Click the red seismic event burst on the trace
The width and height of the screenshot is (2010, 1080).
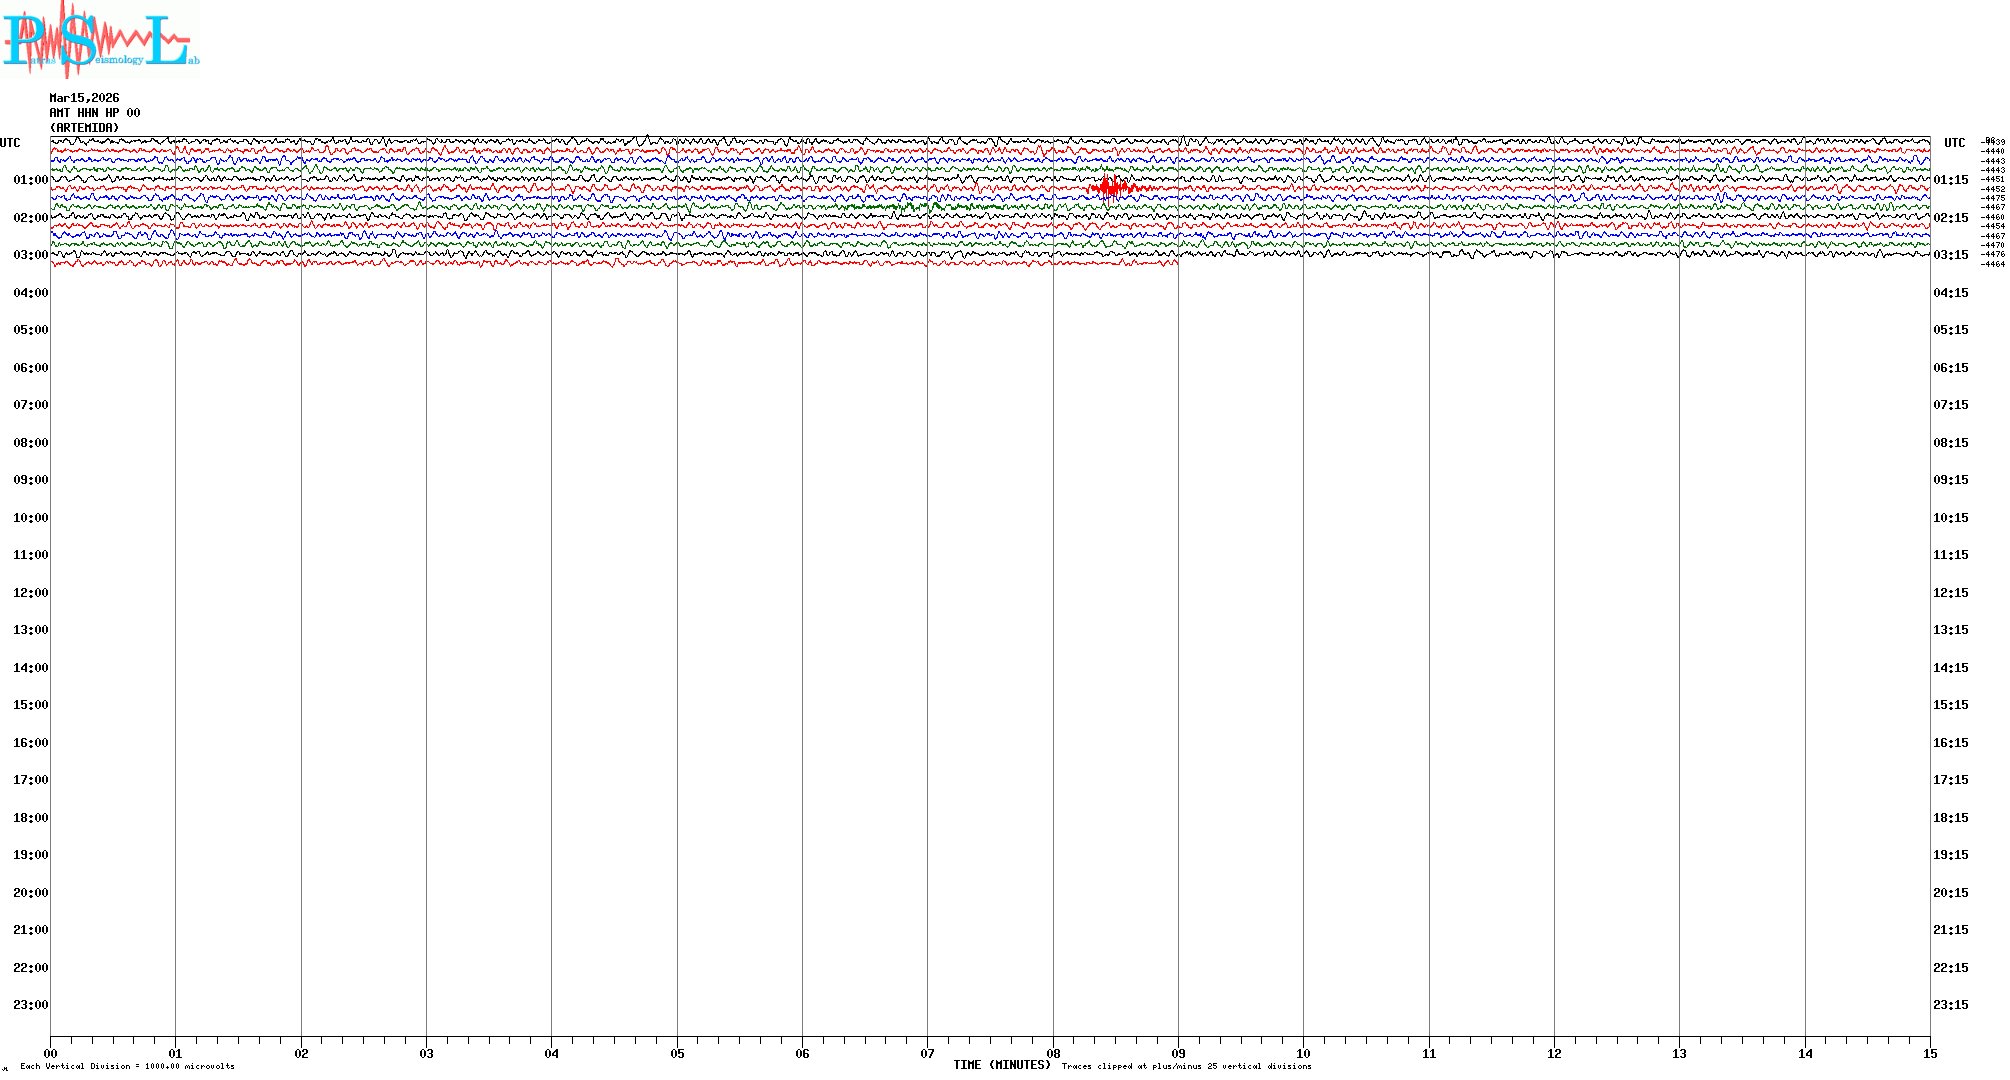1109,187
